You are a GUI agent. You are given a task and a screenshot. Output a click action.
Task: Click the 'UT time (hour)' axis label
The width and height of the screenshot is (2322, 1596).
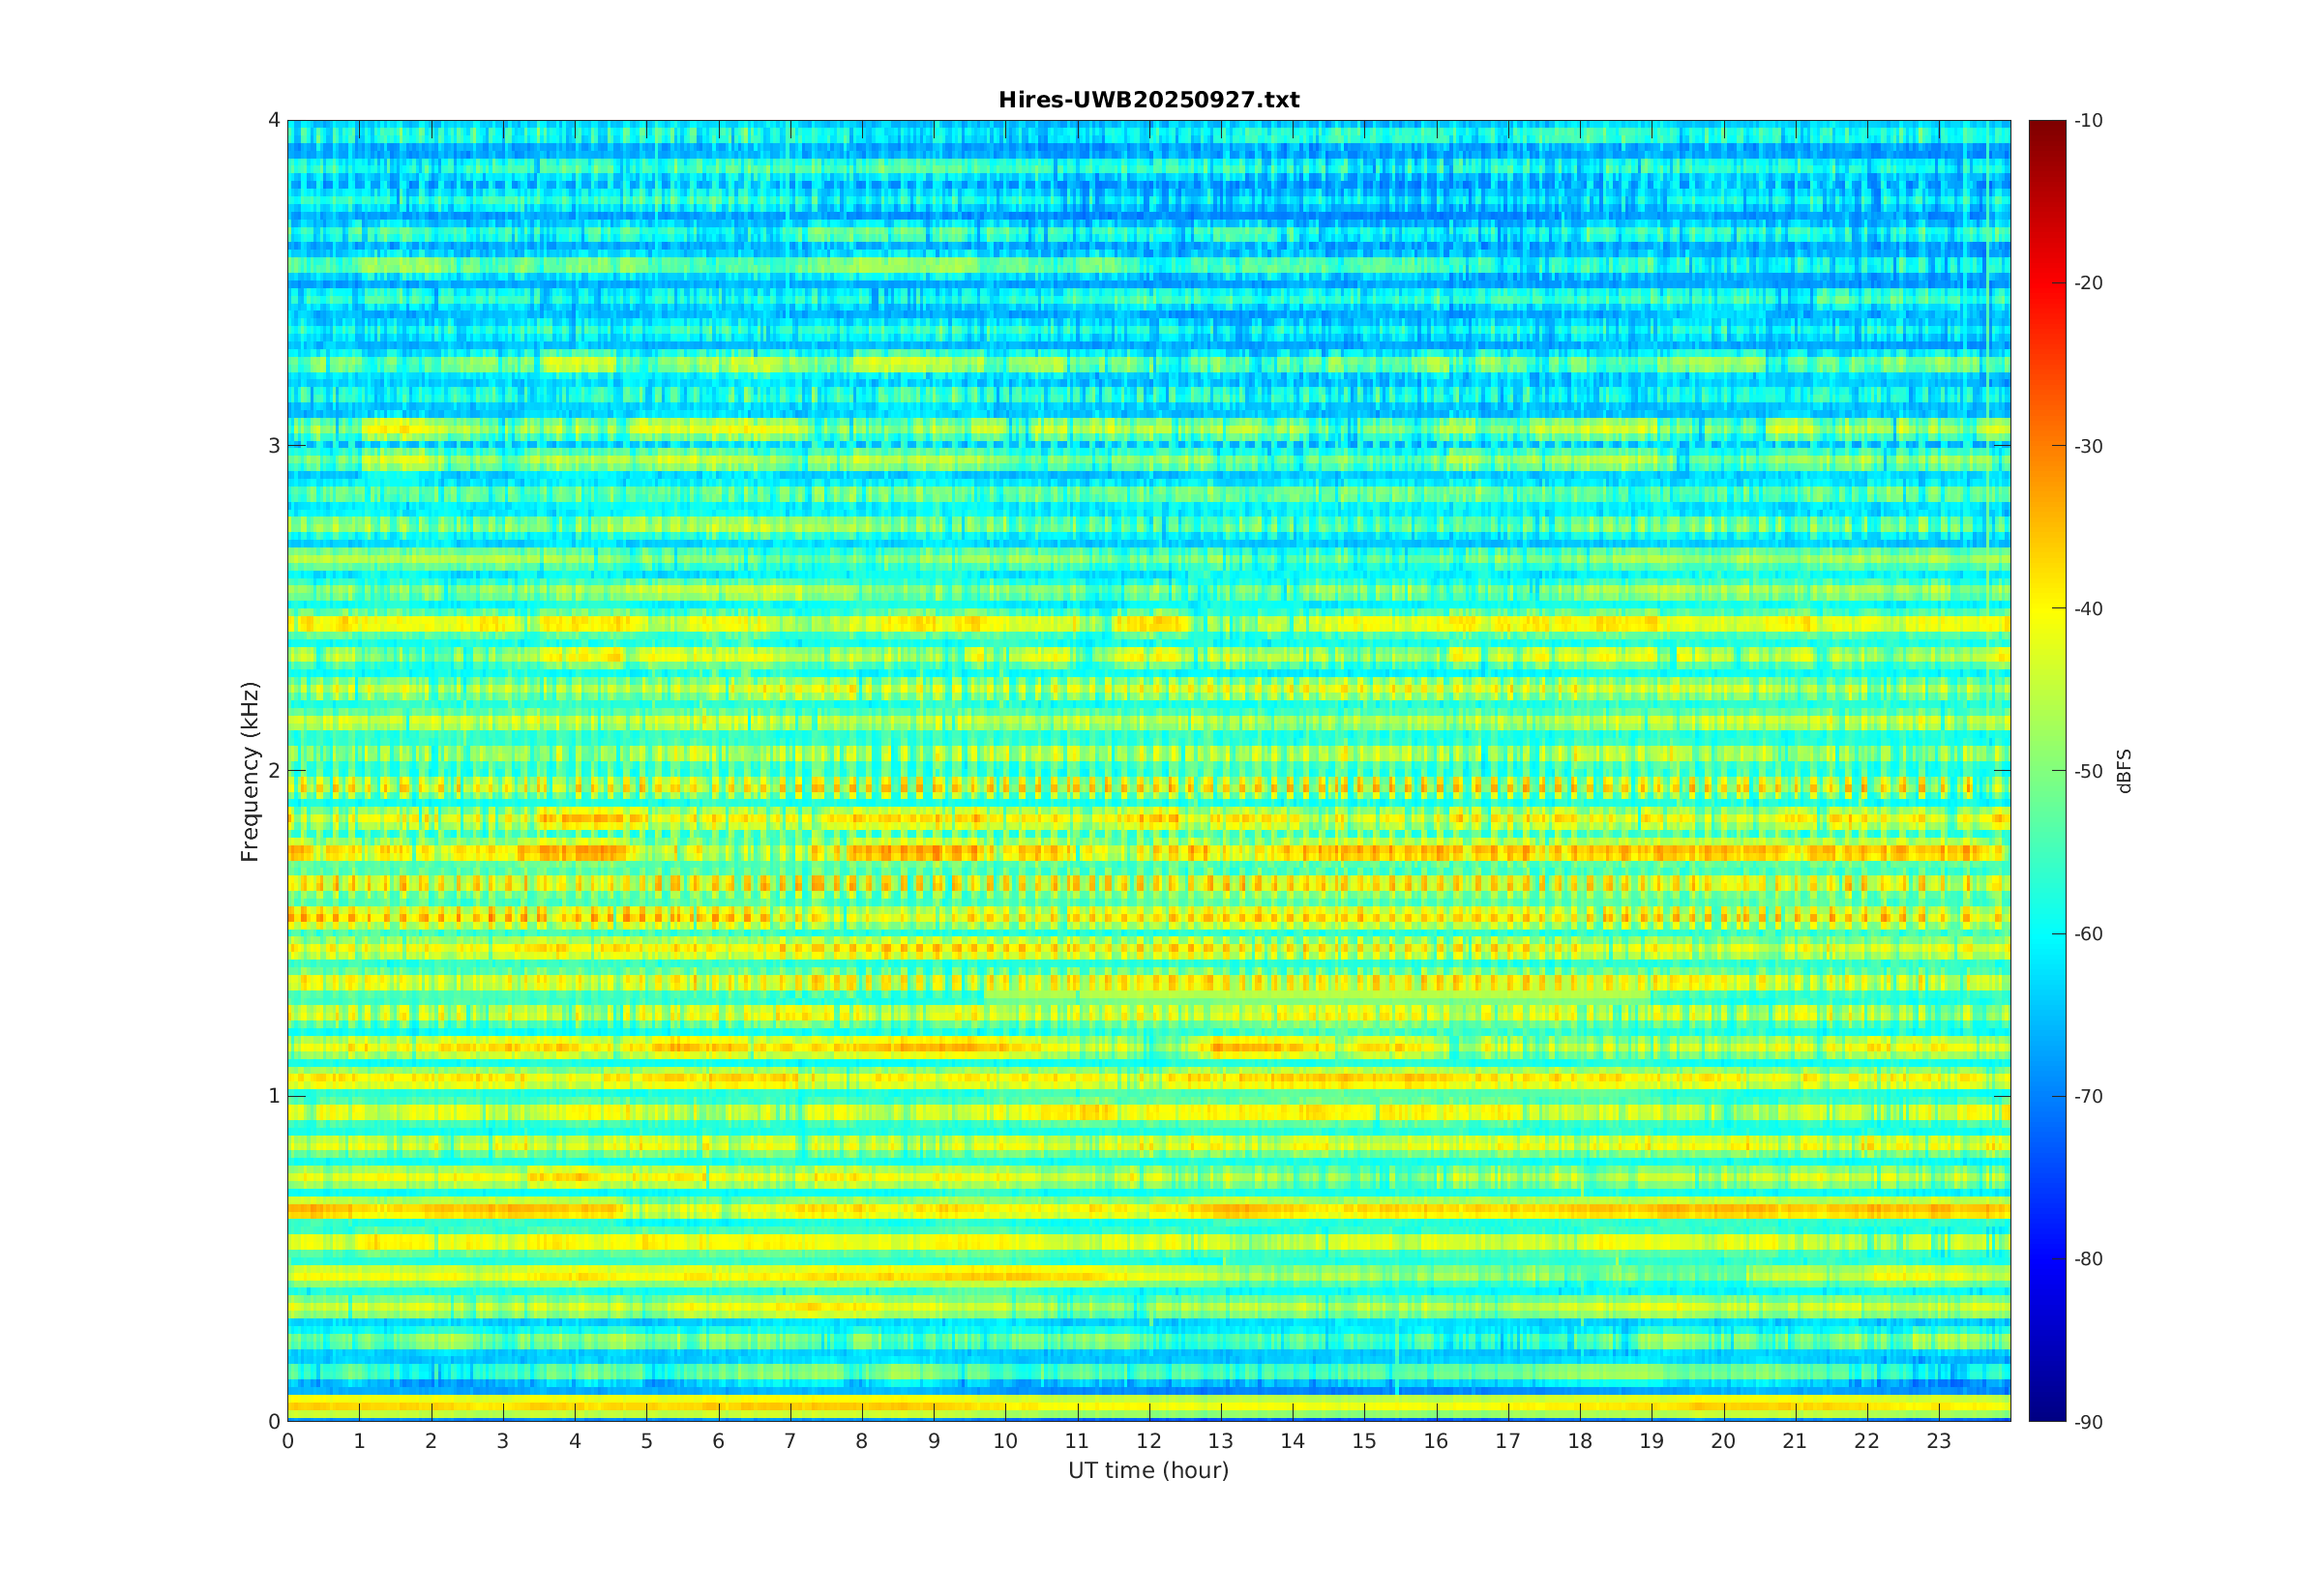pos(1148,1470)
